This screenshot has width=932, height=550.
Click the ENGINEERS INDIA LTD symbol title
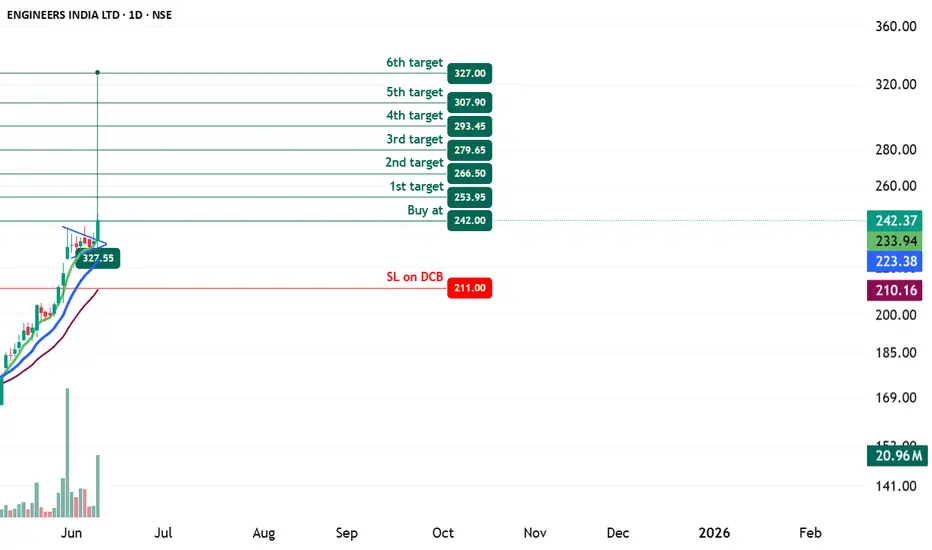click(x=63, y=15)
